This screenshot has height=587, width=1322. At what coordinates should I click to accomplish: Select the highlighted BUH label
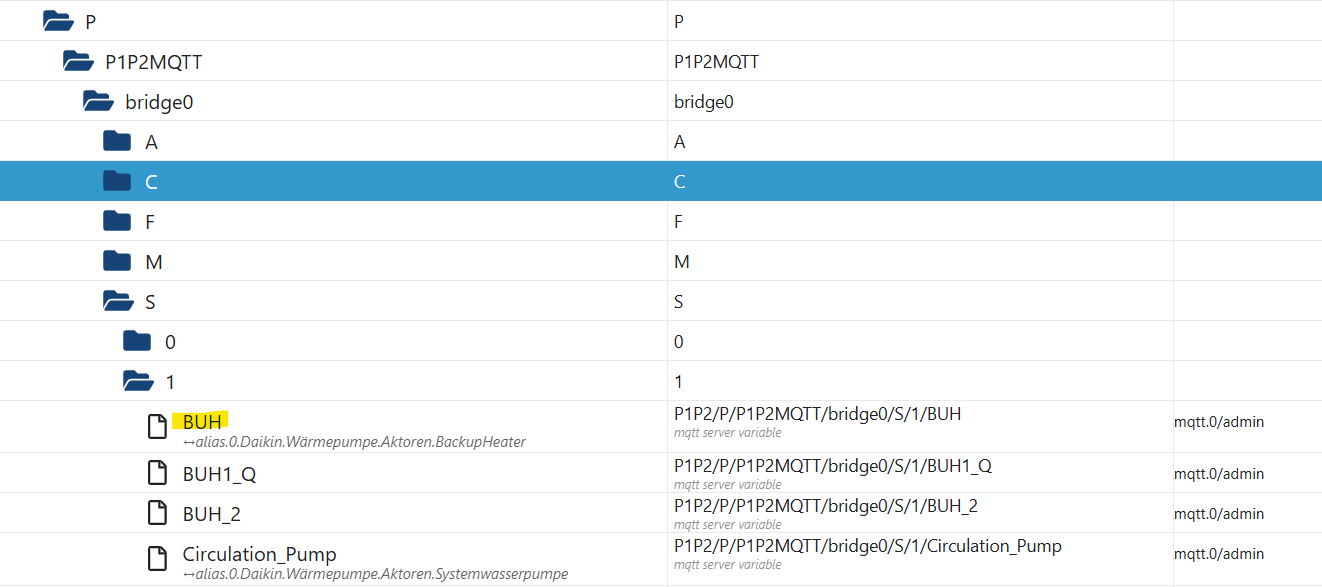[x=202, y=422]
